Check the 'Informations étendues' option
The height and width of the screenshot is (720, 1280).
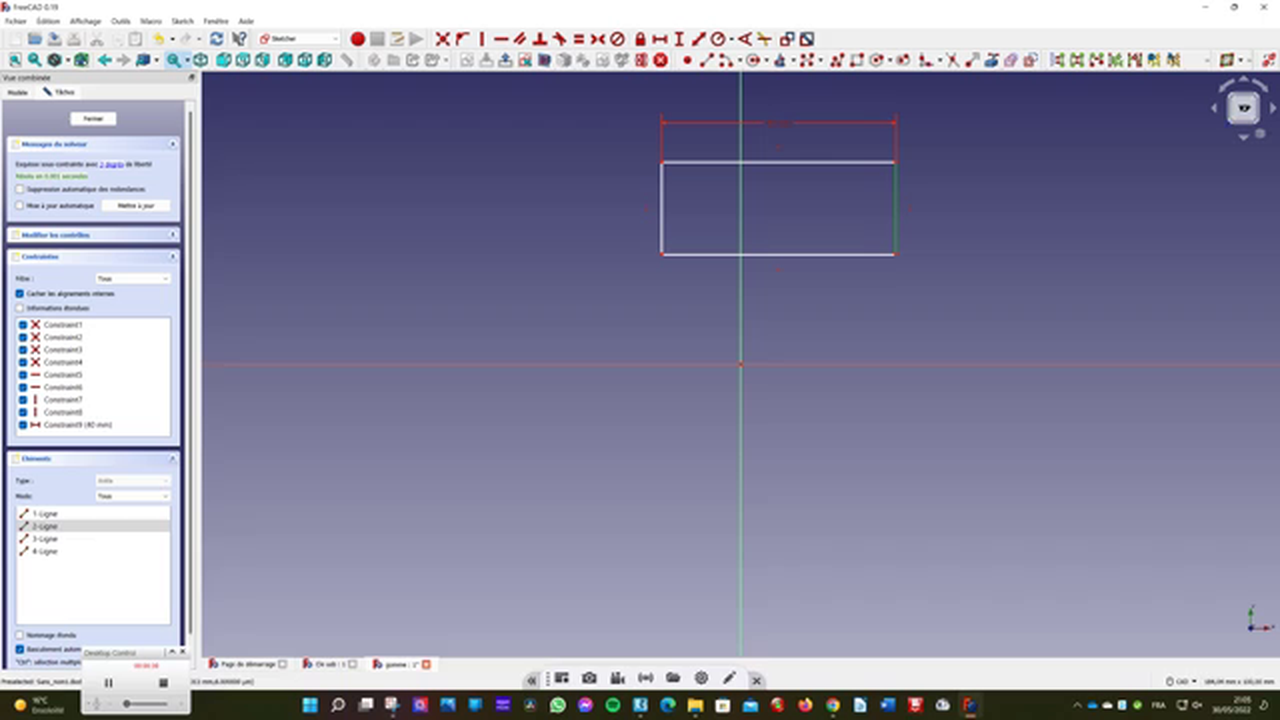click(20, 308)
